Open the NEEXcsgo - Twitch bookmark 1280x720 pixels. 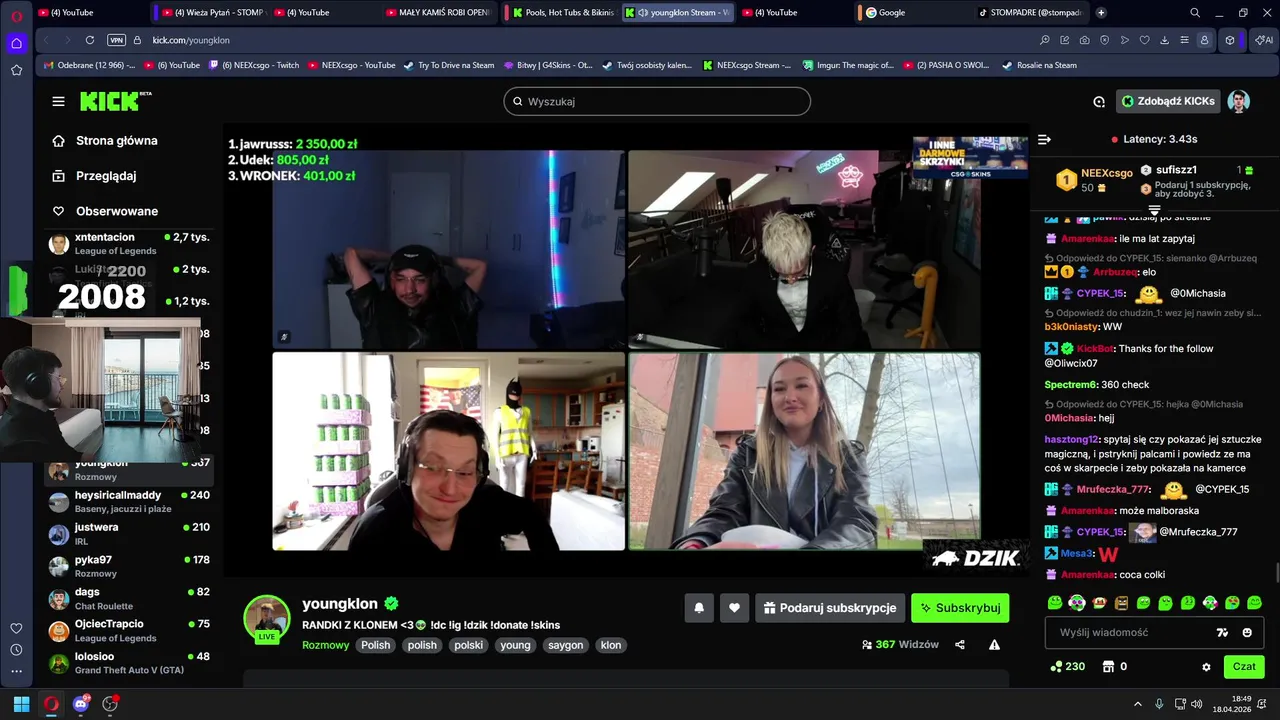253,65
